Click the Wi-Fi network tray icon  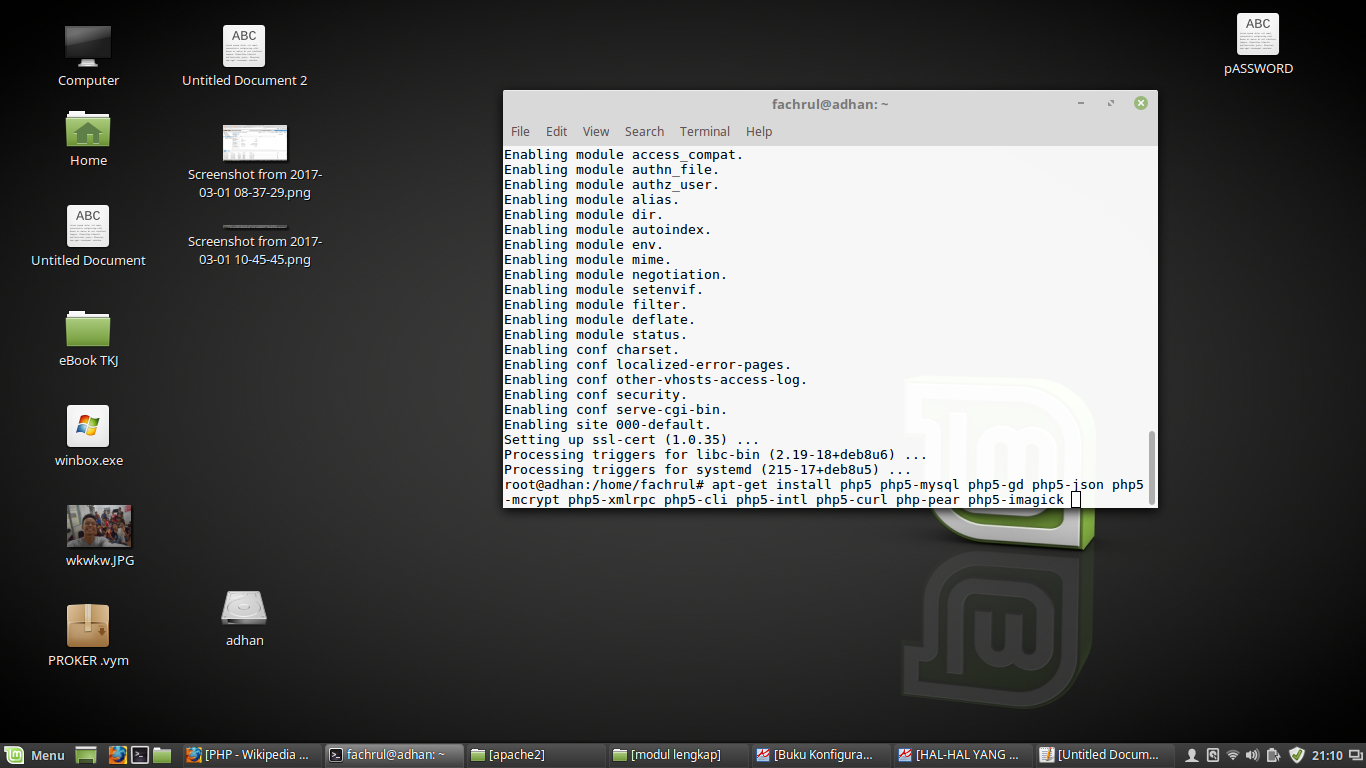[x=1233, y=755]
